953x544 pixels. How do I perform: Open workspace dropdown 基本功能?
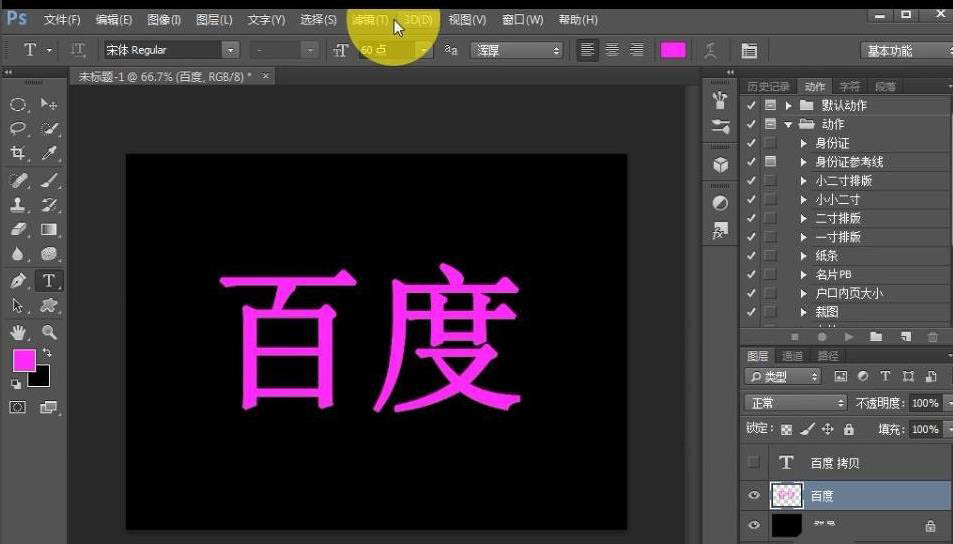click(x=906, y=50)
